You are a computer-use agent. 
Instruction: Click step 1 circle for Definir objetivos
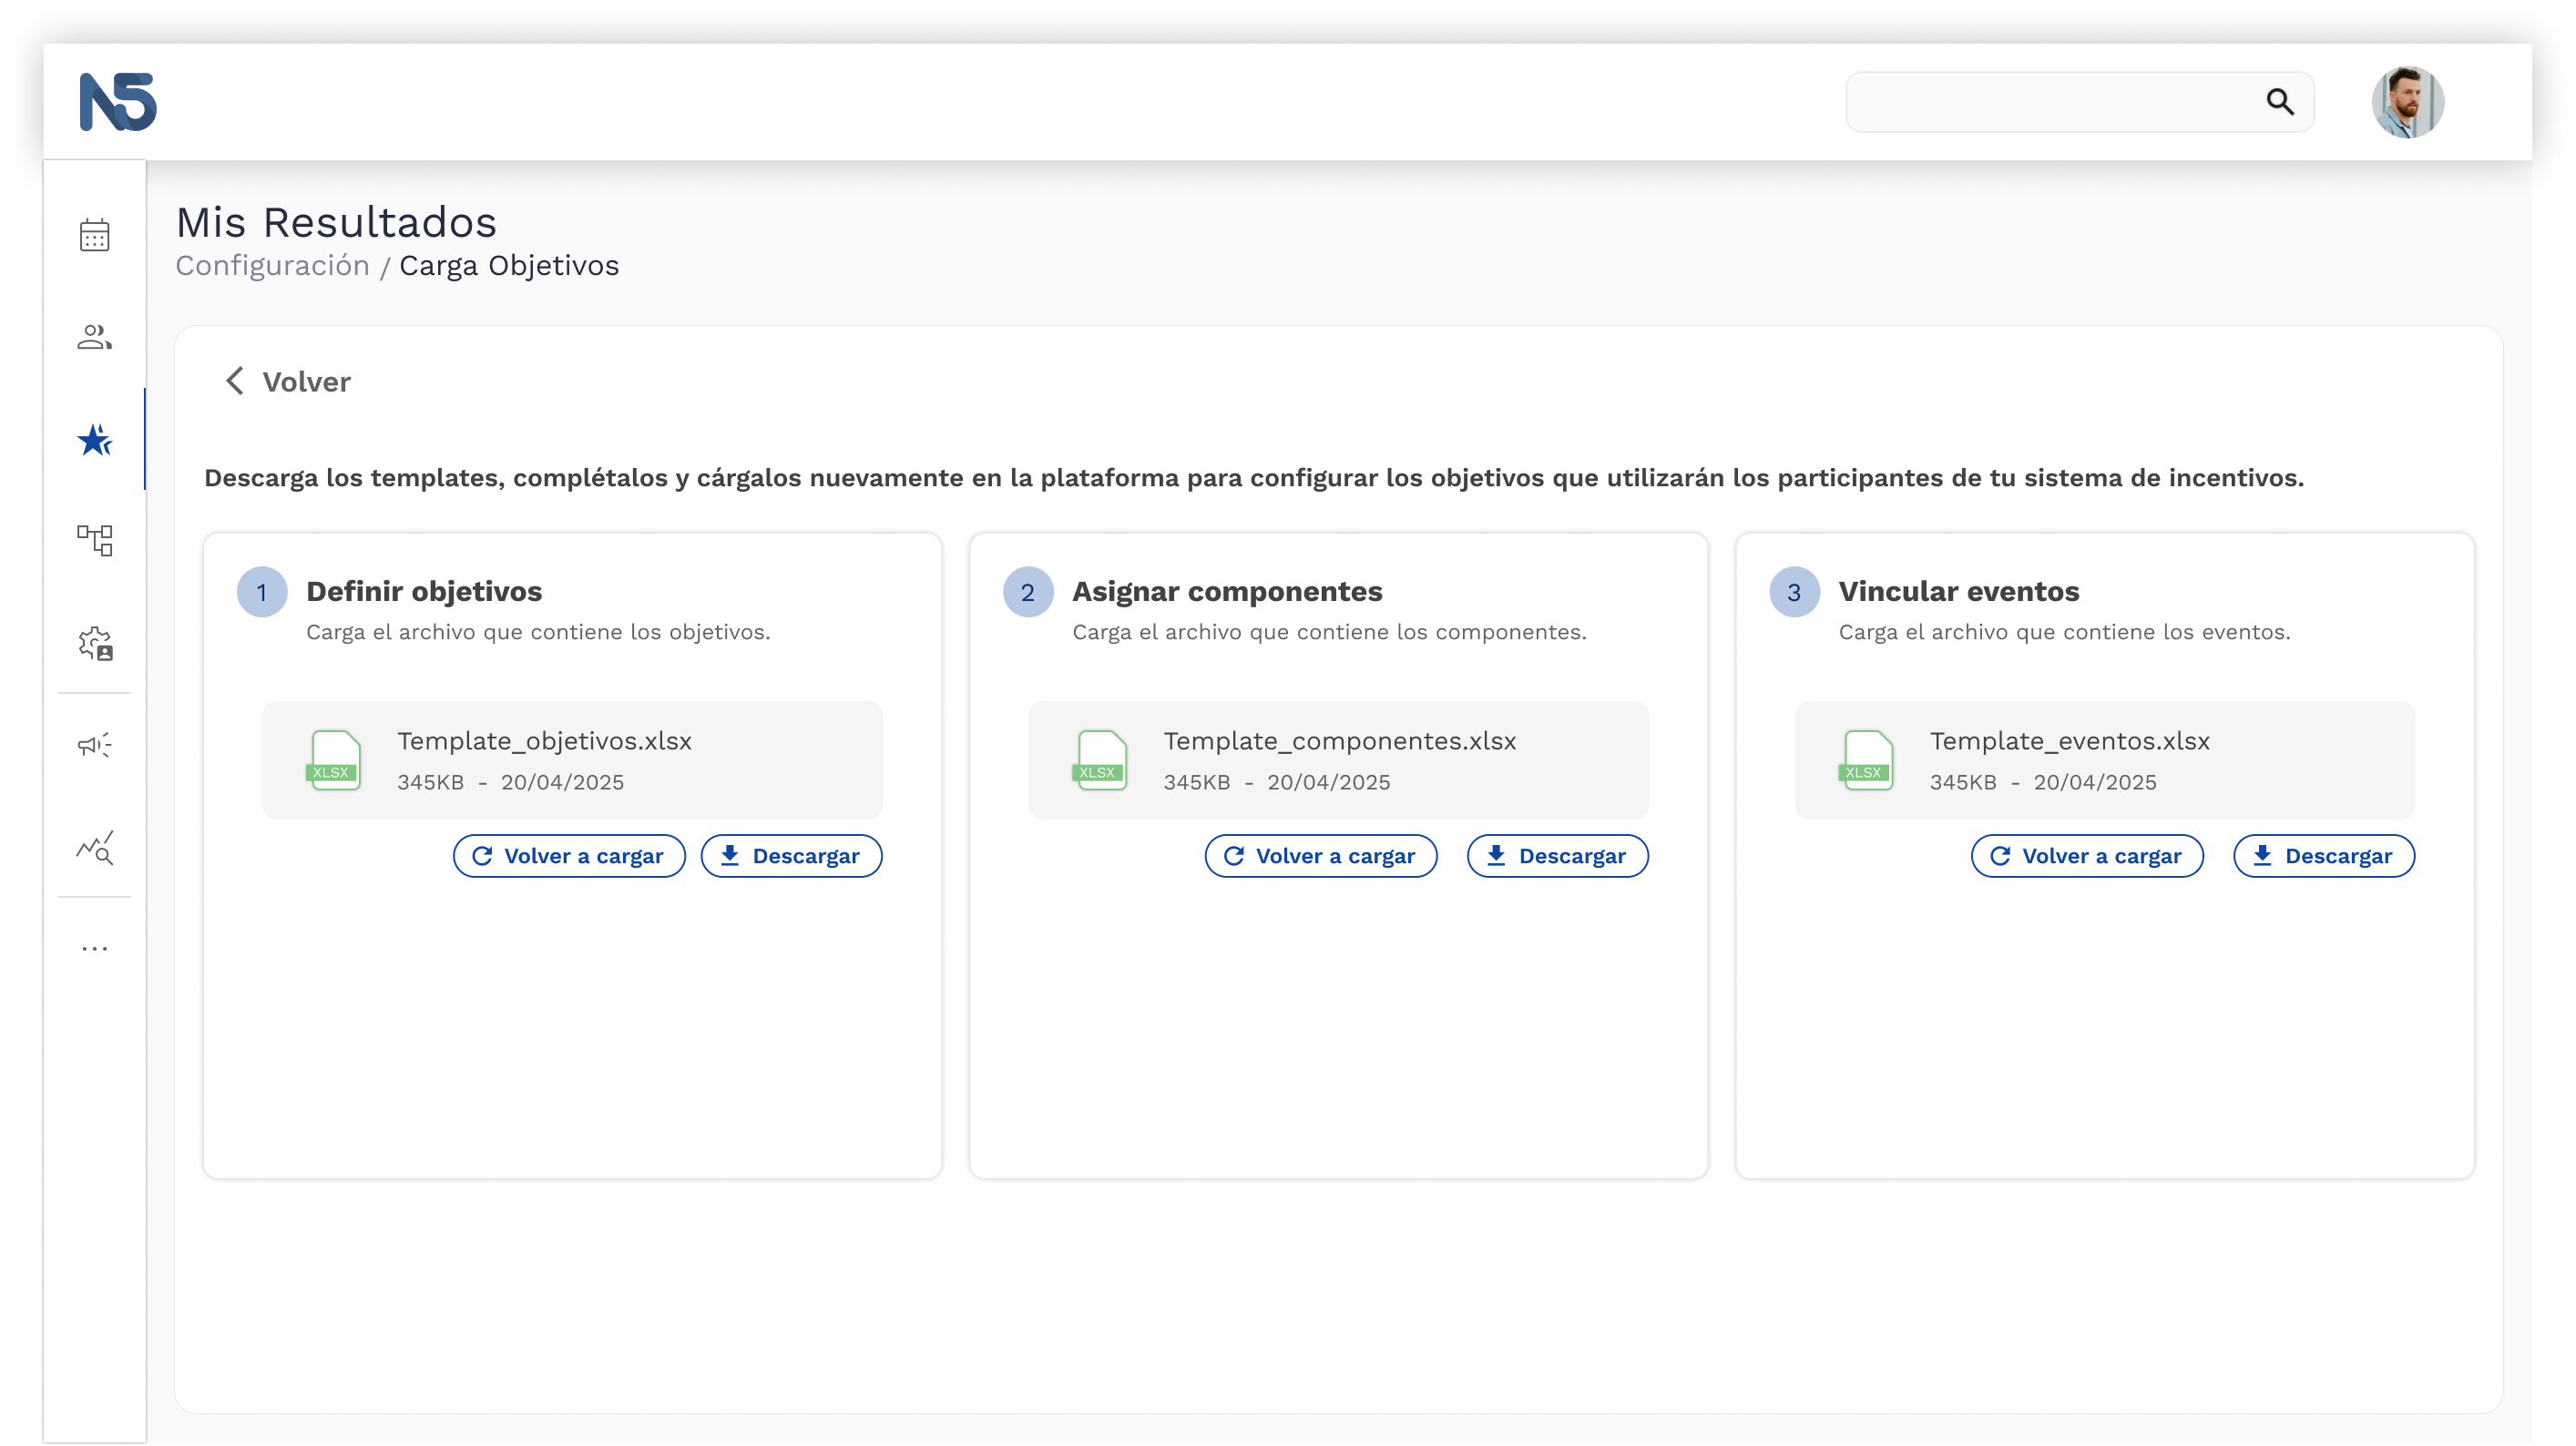coord(262,592)
